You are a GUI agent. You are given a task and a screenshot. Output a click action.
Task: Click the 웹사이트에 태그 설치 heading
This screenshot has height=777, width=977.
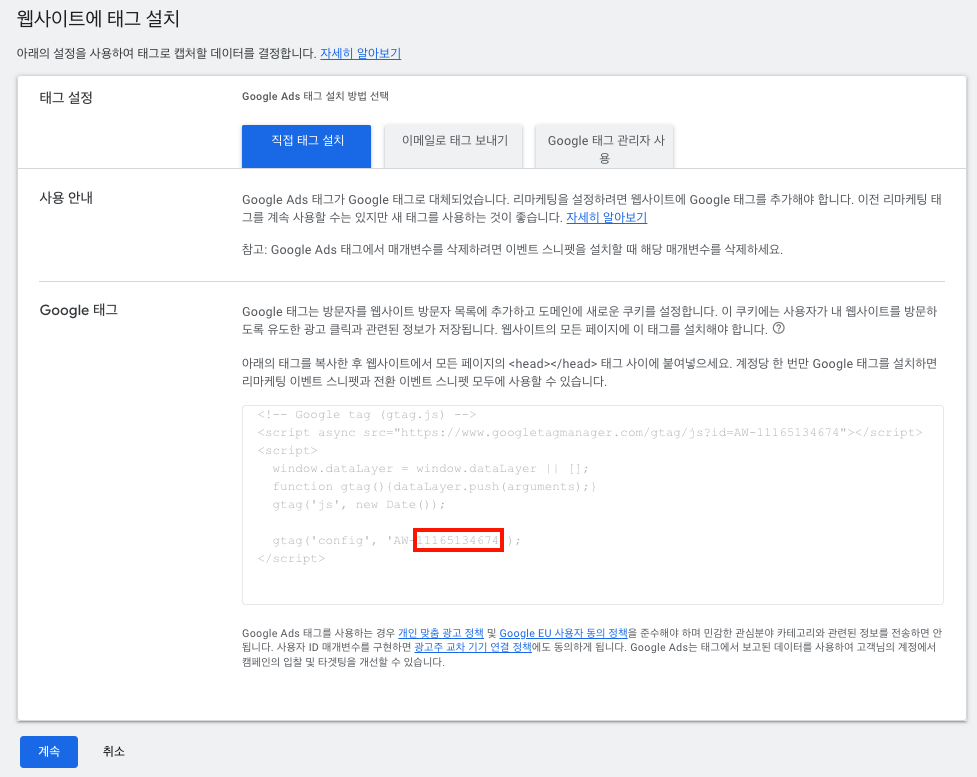pos(98,19)
